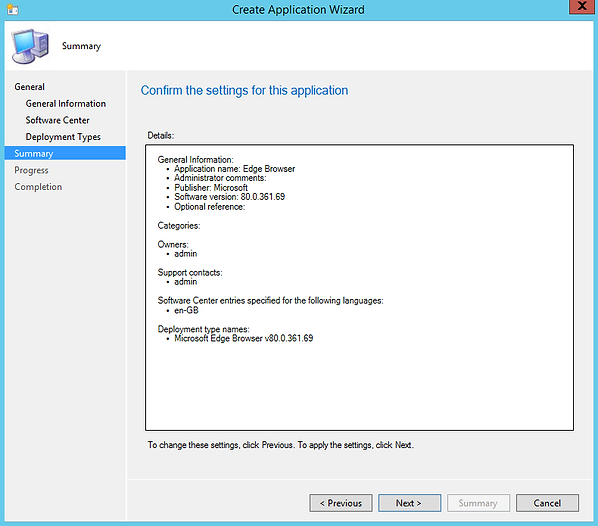Click the 'General Information:' heading in details

pos(195,159)
